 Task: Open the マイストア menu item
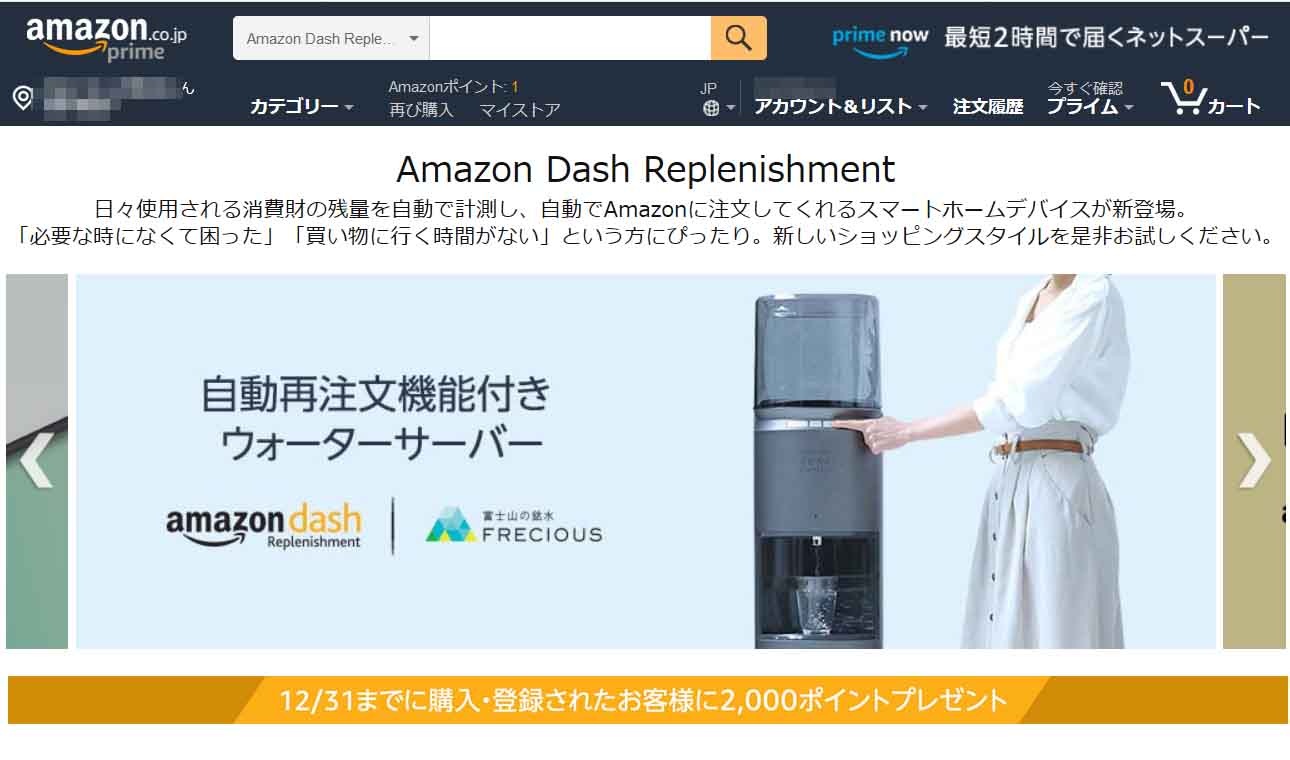[520, 110]
